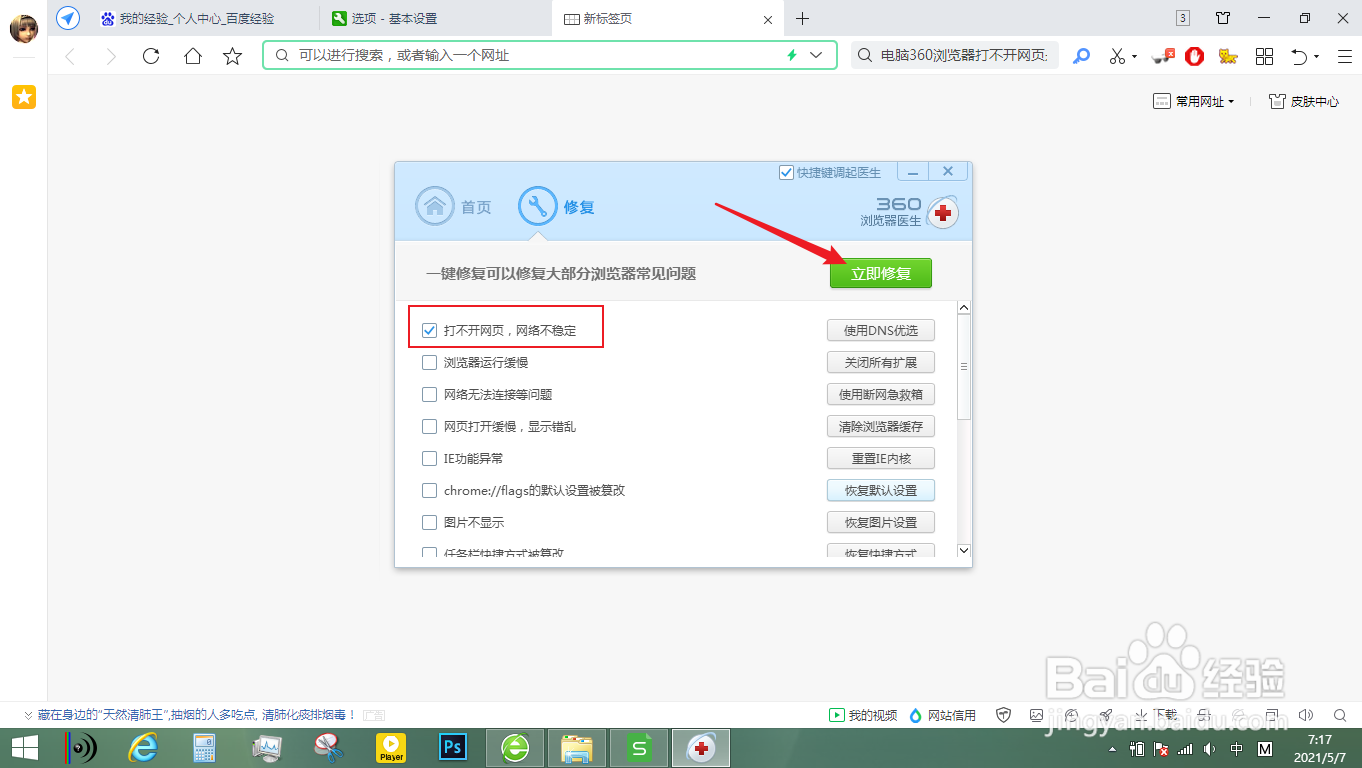Expand the news ticker chevron at bottom left
Image resolution: width=1362 pixels, height=768 pixels.
coord(28,715)
